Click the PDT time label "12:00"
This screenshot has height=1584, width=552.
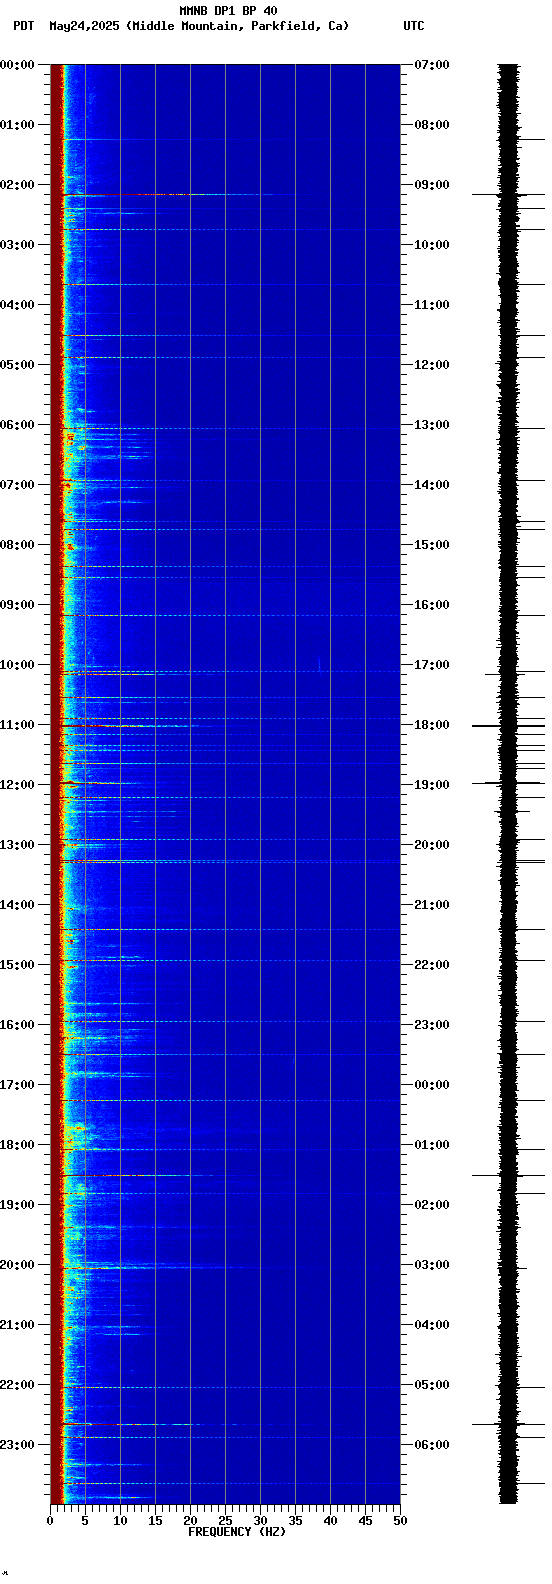click(x=17, y=785)
